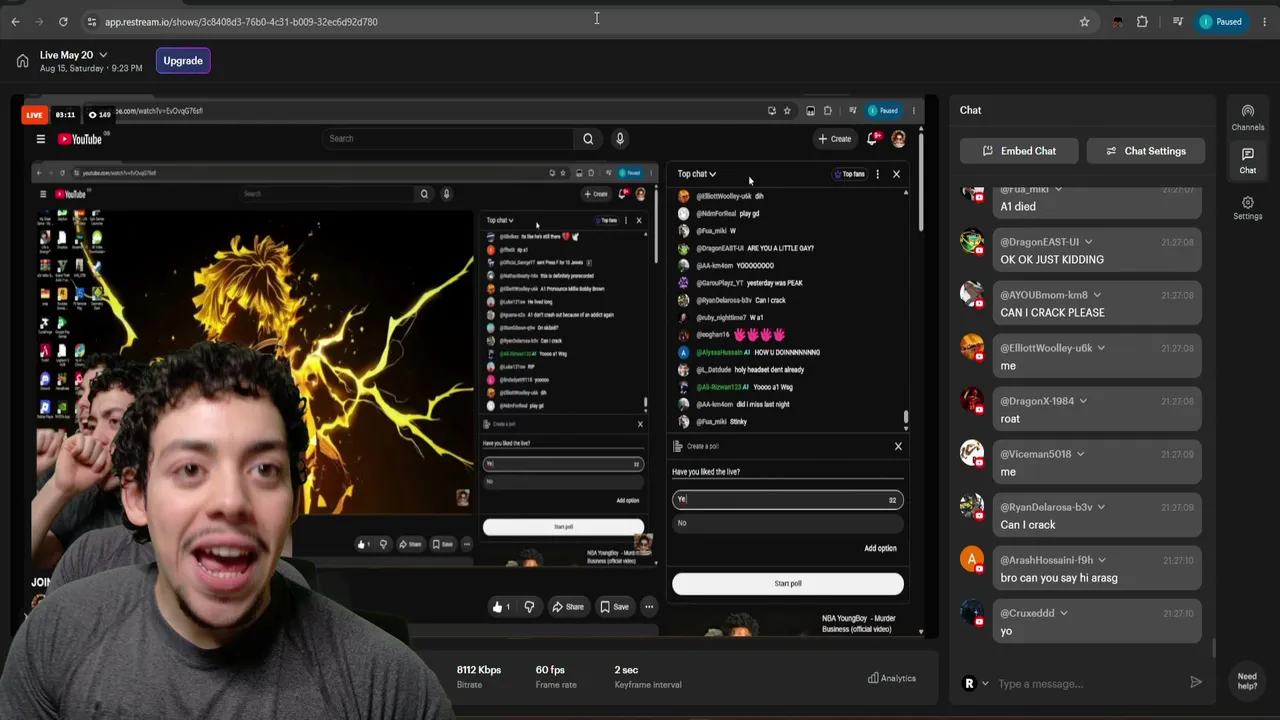Switch to the Chat panel tab
The image size is (1280, 720).
pos(1248,161)
